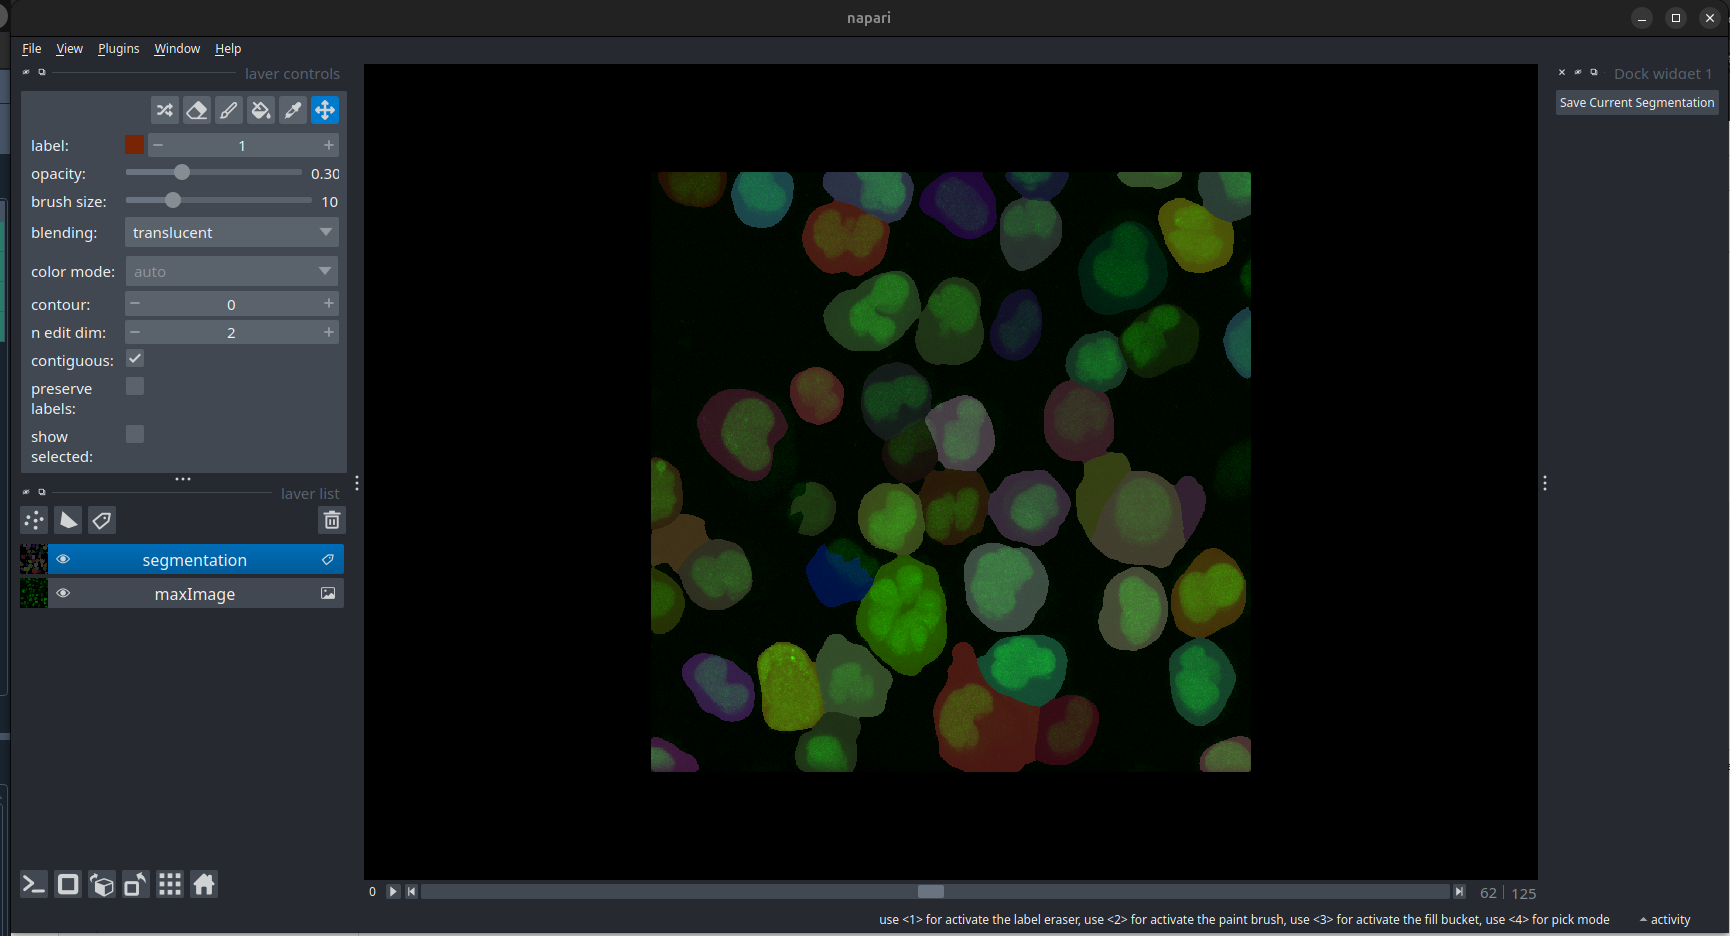Click Save Current Segmentation button
Viewport: 1730px width, 936px height.
click(x=1636, y=103)
